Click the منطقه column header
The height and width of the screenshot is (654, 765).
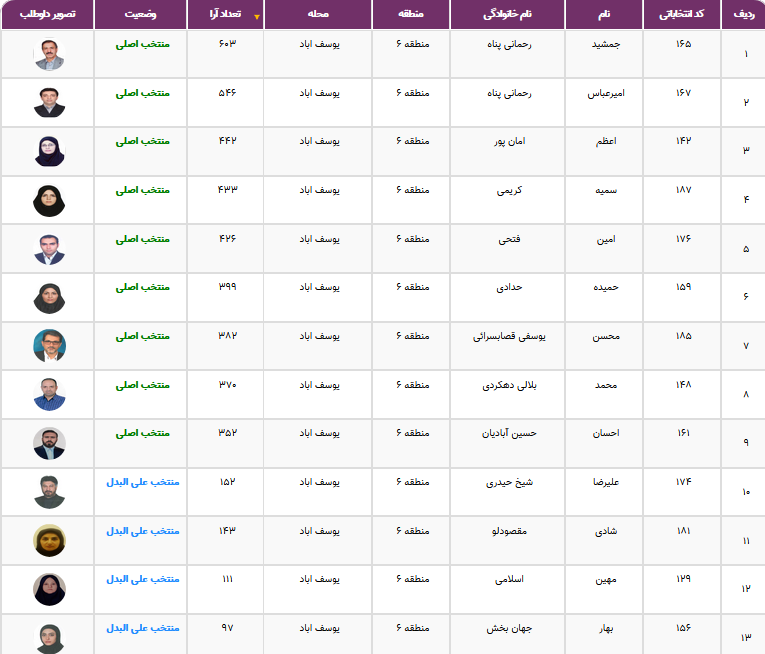click(411, 14)
